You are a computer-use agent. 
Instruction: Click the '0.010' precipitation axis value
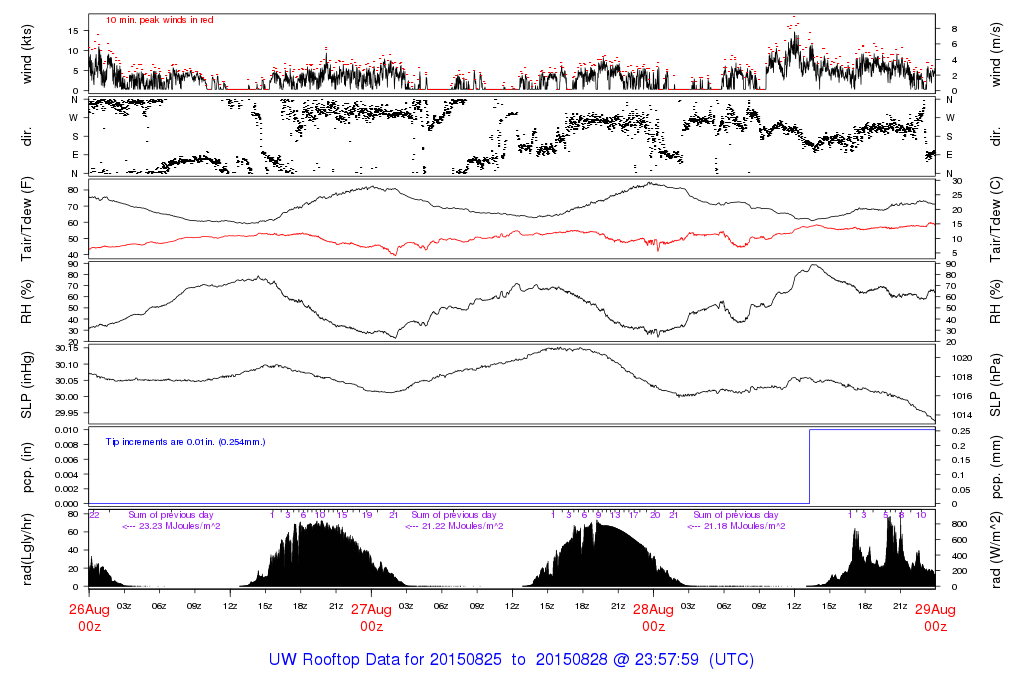pos(67,430)
